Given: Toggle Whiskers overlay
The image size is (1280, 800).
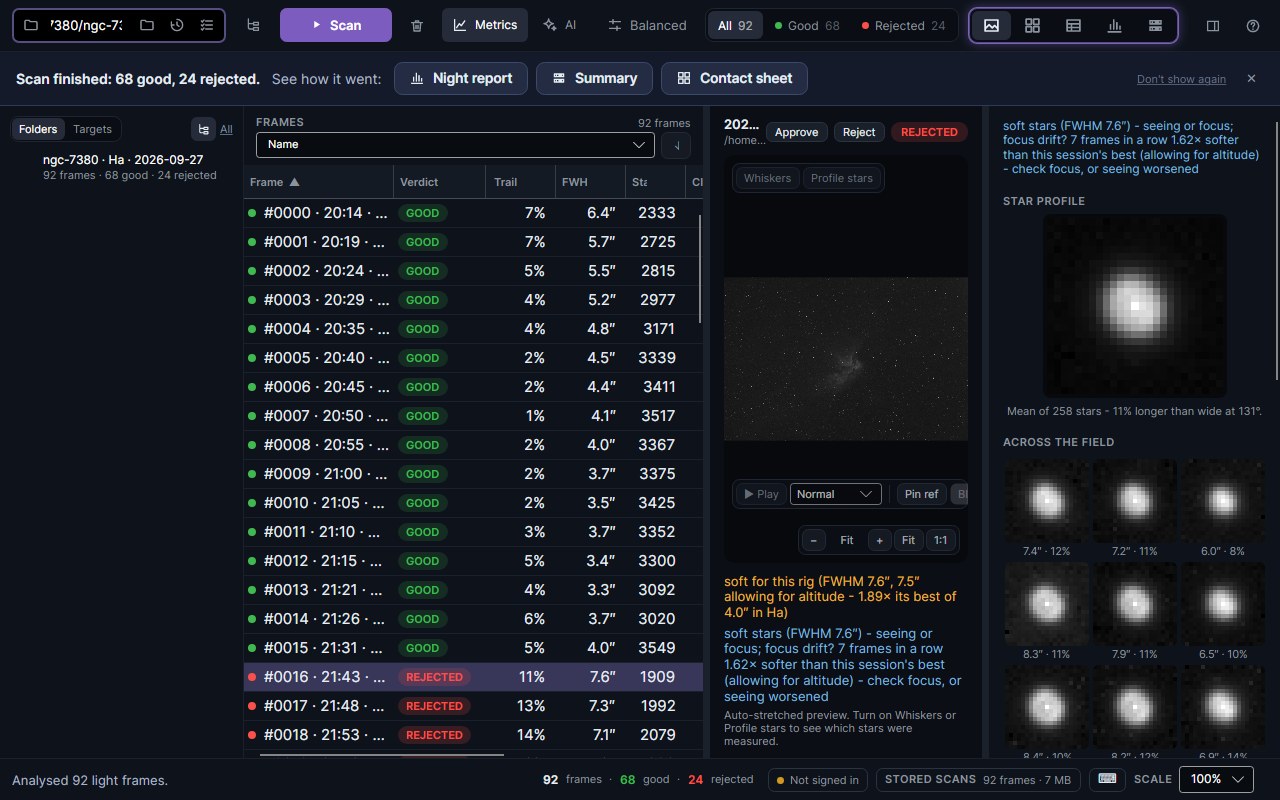Looking at the screenshot, I should pyautogui.click(x=767, y=178).
